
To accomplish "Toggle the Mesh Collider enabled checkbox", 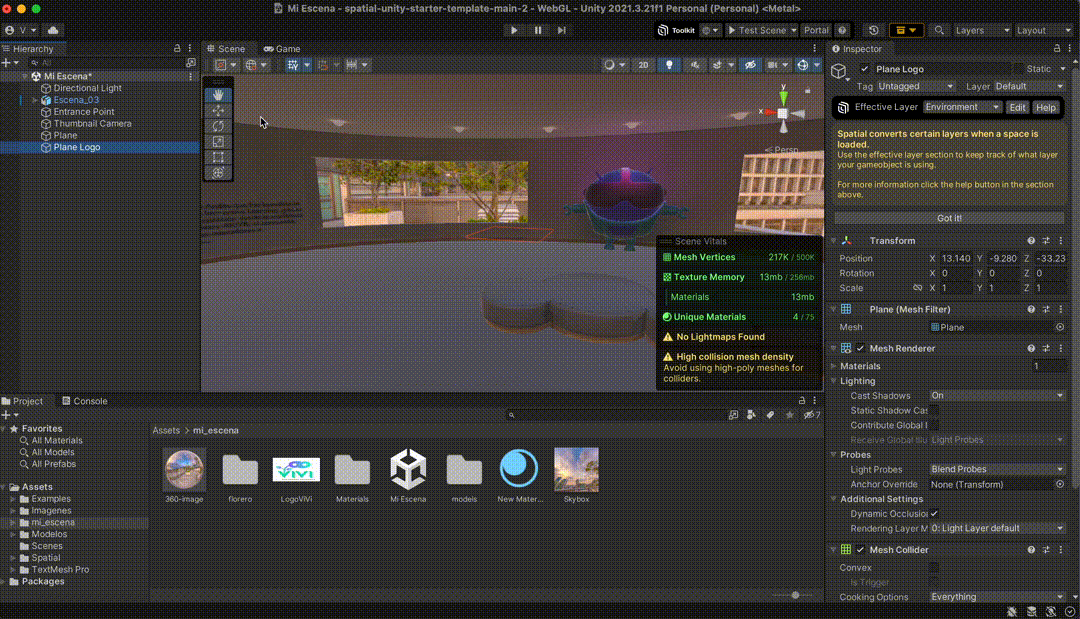I will pyautogui.click(x=860, y=550).
